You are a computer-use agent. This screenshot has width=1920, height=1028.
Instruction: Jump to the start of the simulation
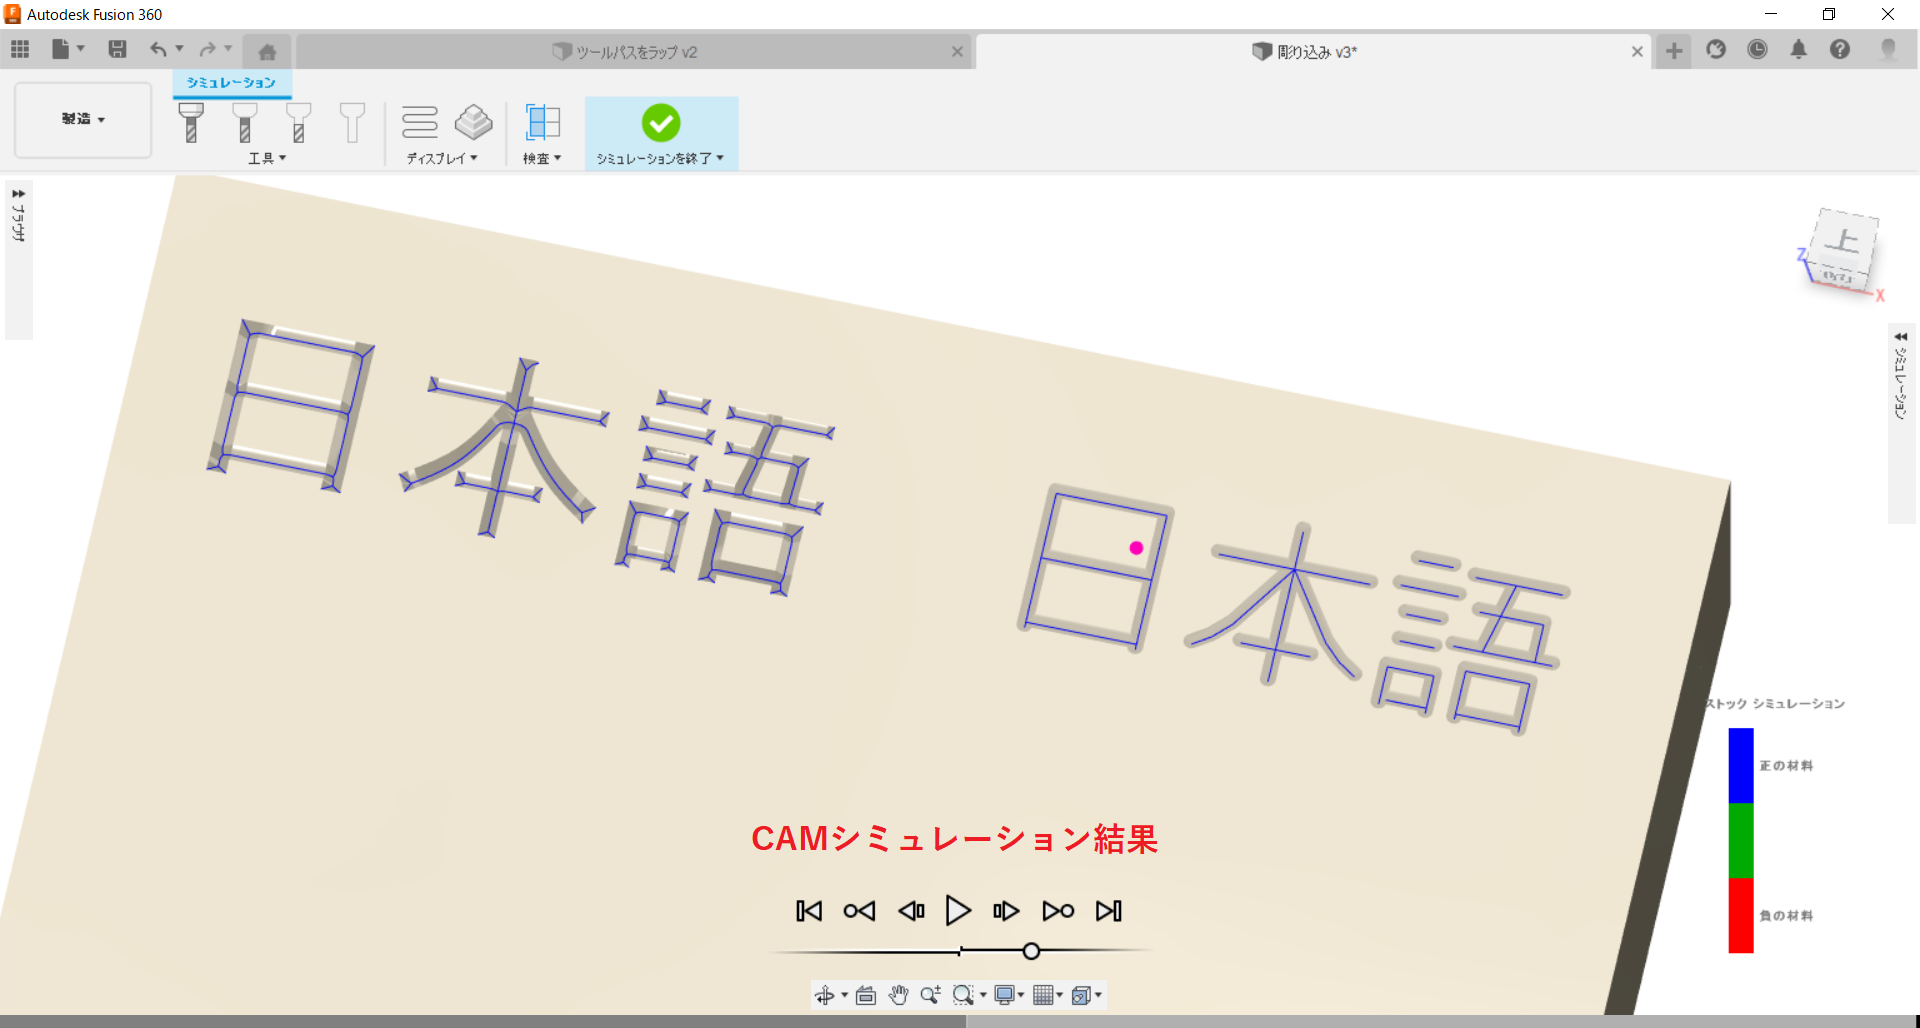(808, 911)
